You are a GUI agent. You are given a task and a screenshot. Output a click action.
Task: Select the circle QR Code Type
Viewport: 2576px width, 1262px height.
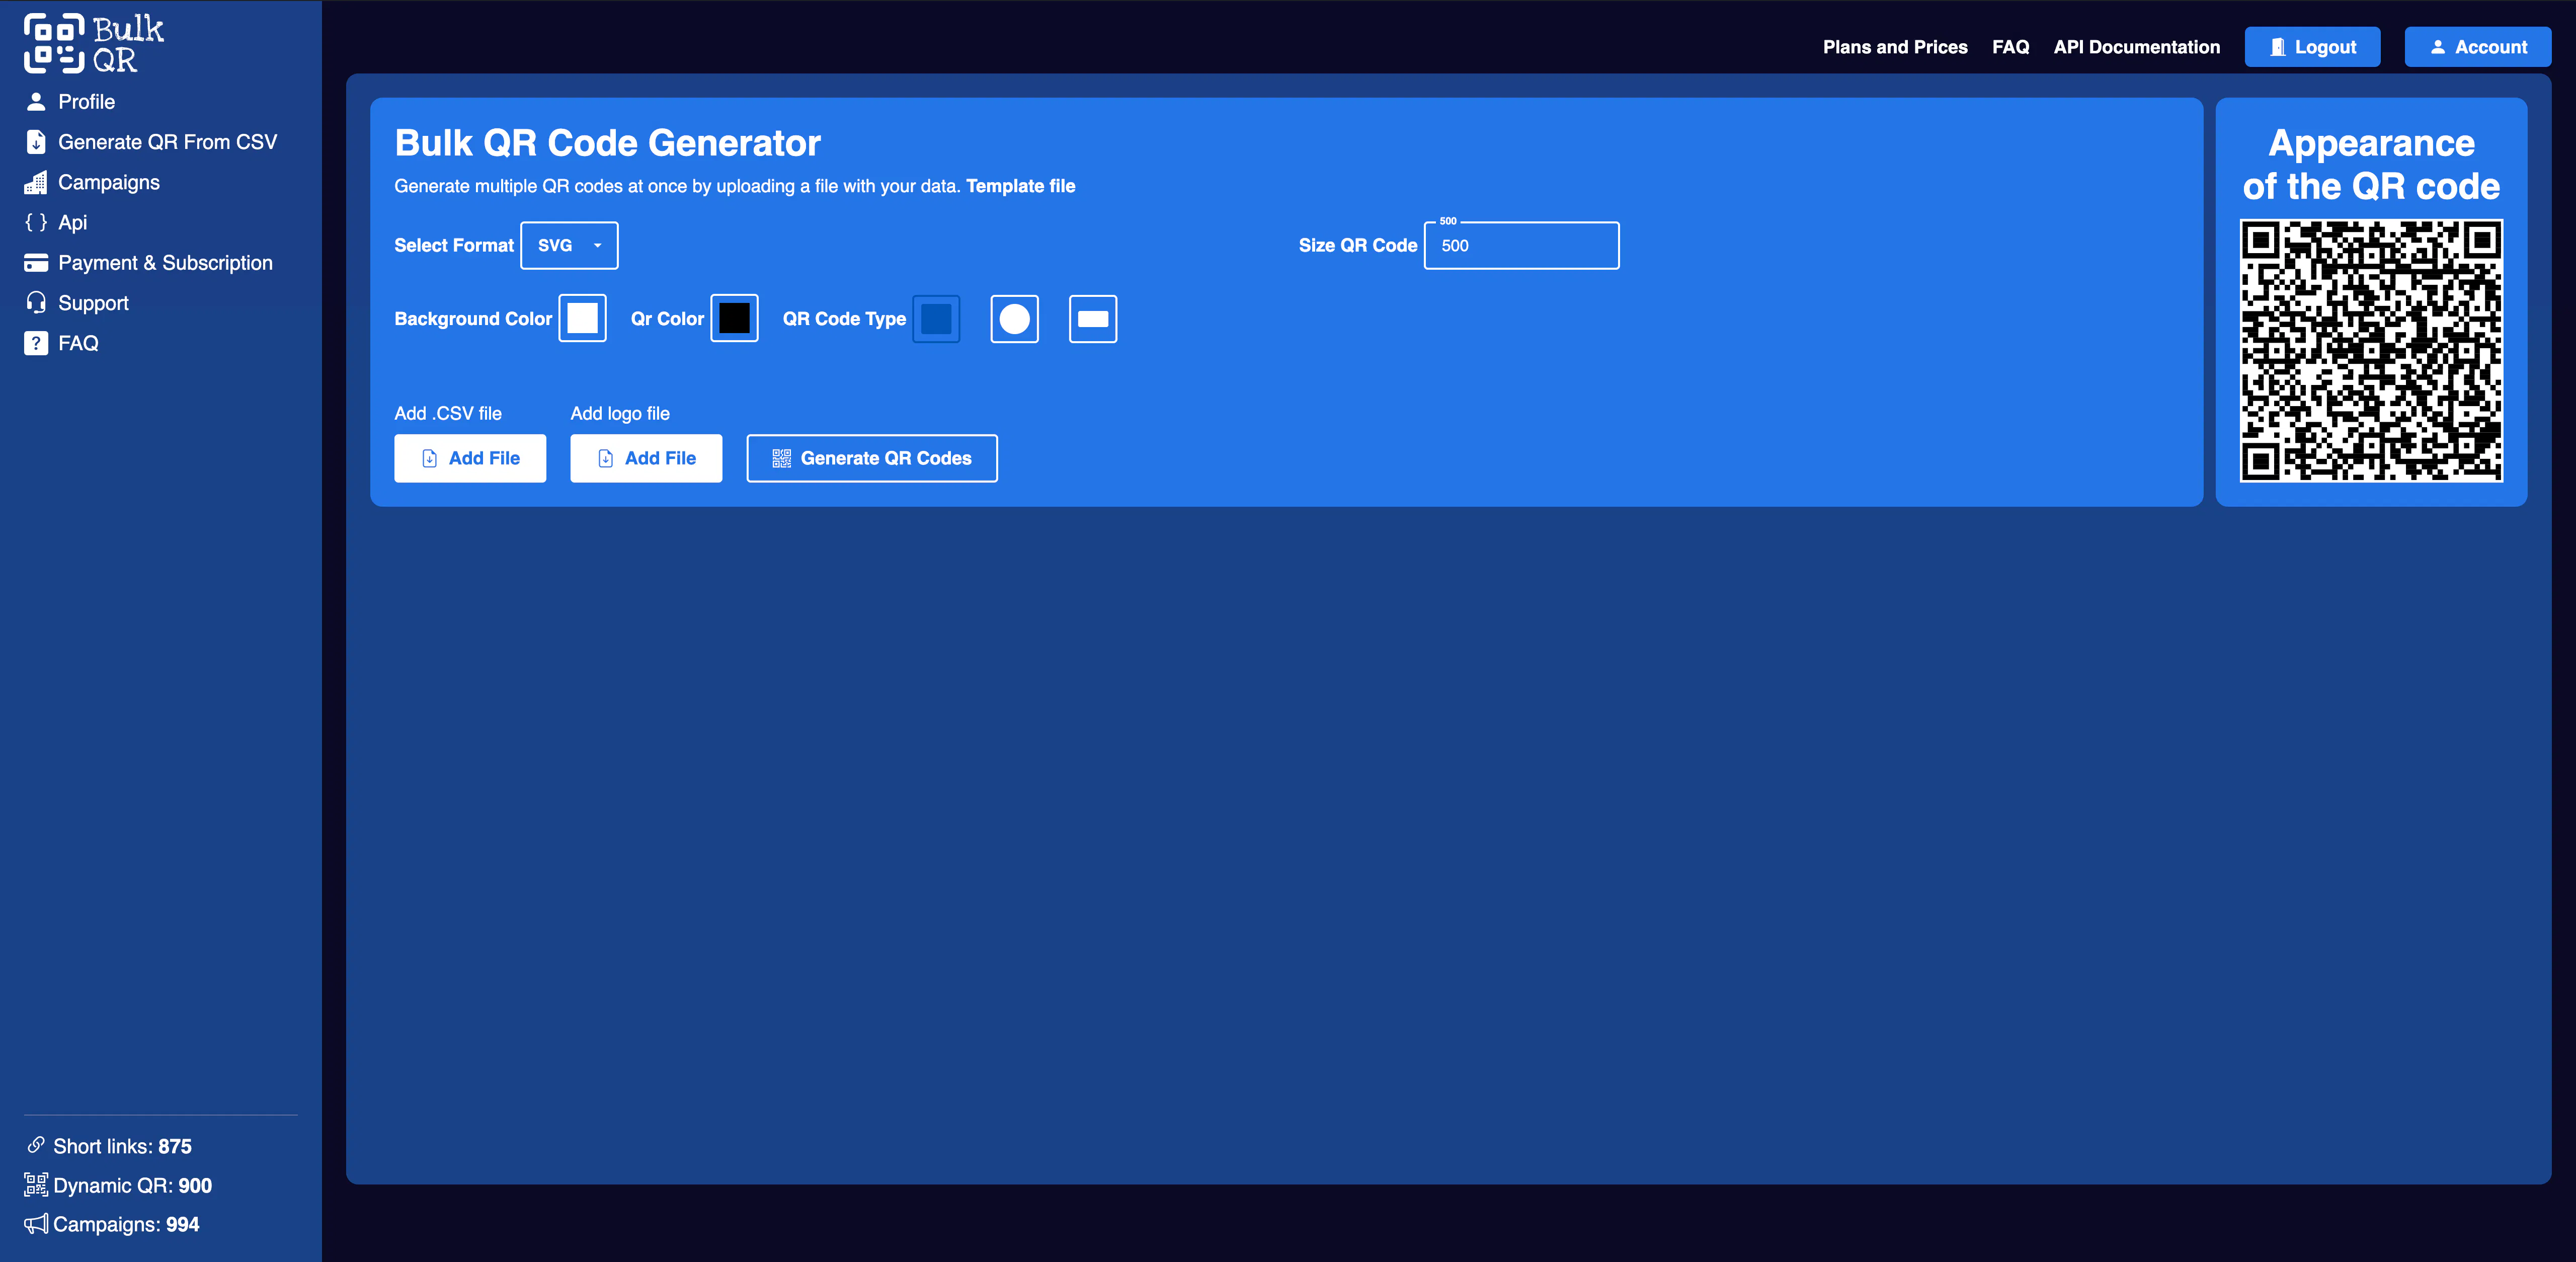pyautogui.click(x=1014, y=319)
